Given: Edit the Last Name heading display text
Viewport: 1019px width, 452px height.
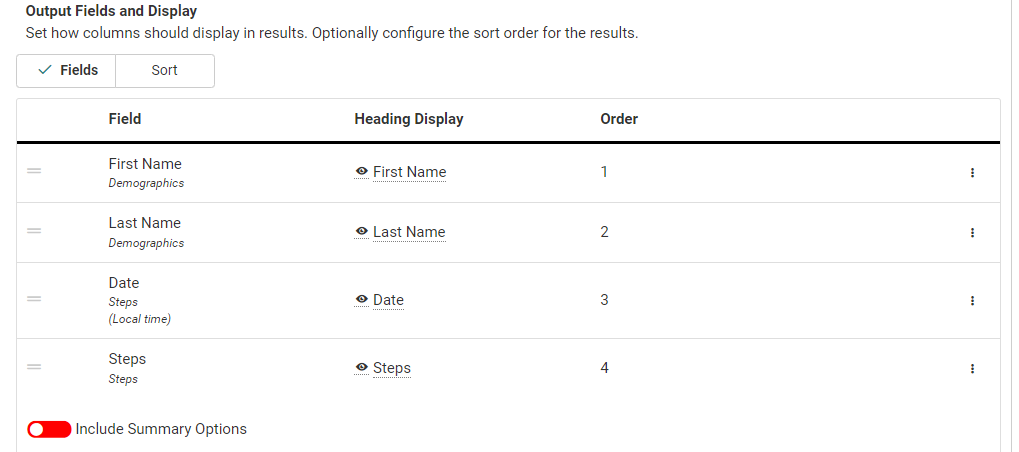Looking at the screenshot, I should pyautogui.click(x=409, y=232).
